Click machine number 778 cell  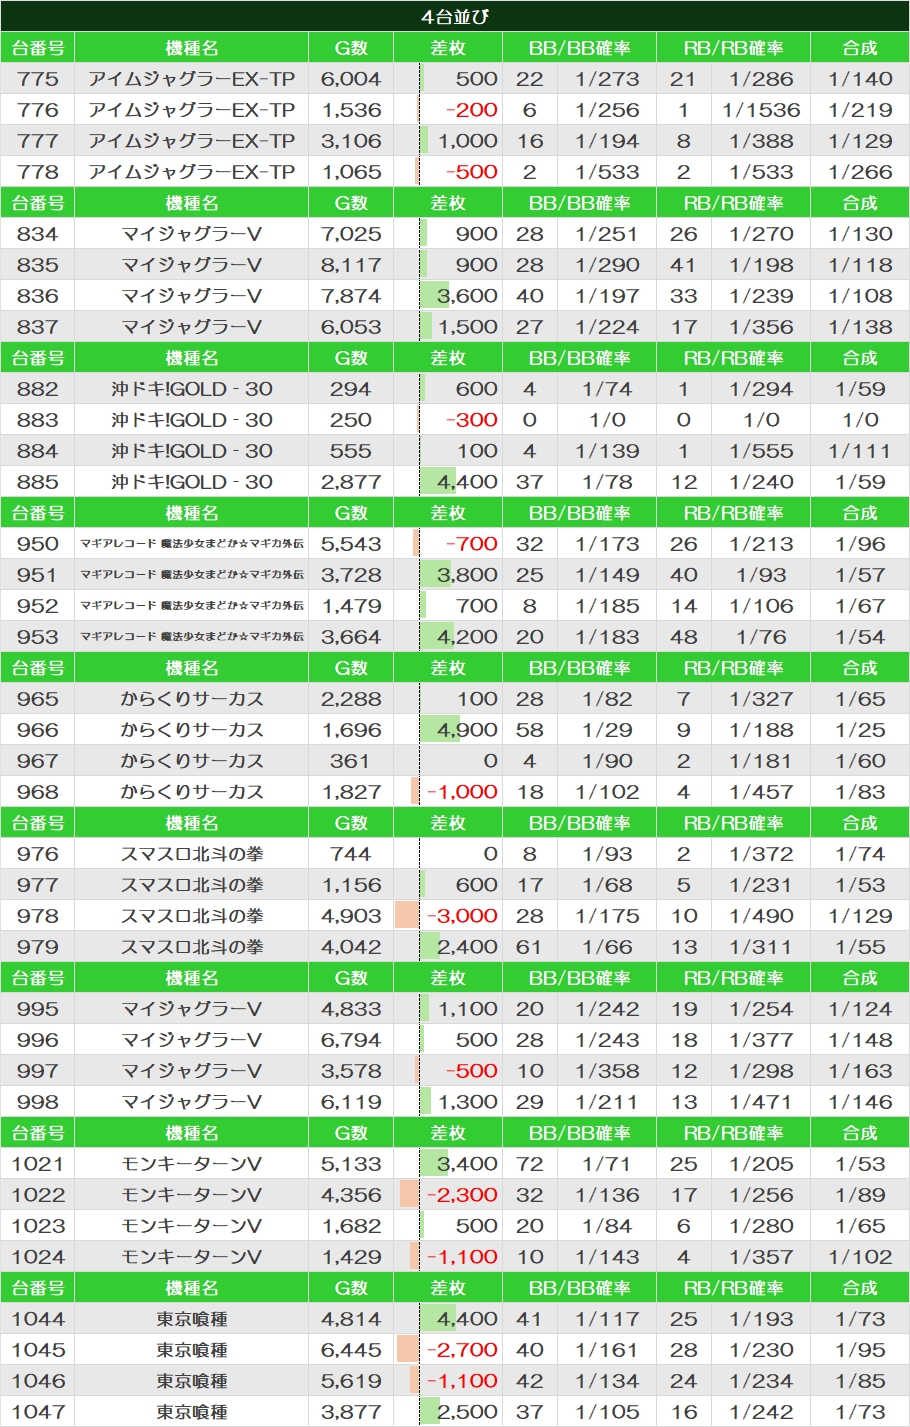[x=38, y=172]
